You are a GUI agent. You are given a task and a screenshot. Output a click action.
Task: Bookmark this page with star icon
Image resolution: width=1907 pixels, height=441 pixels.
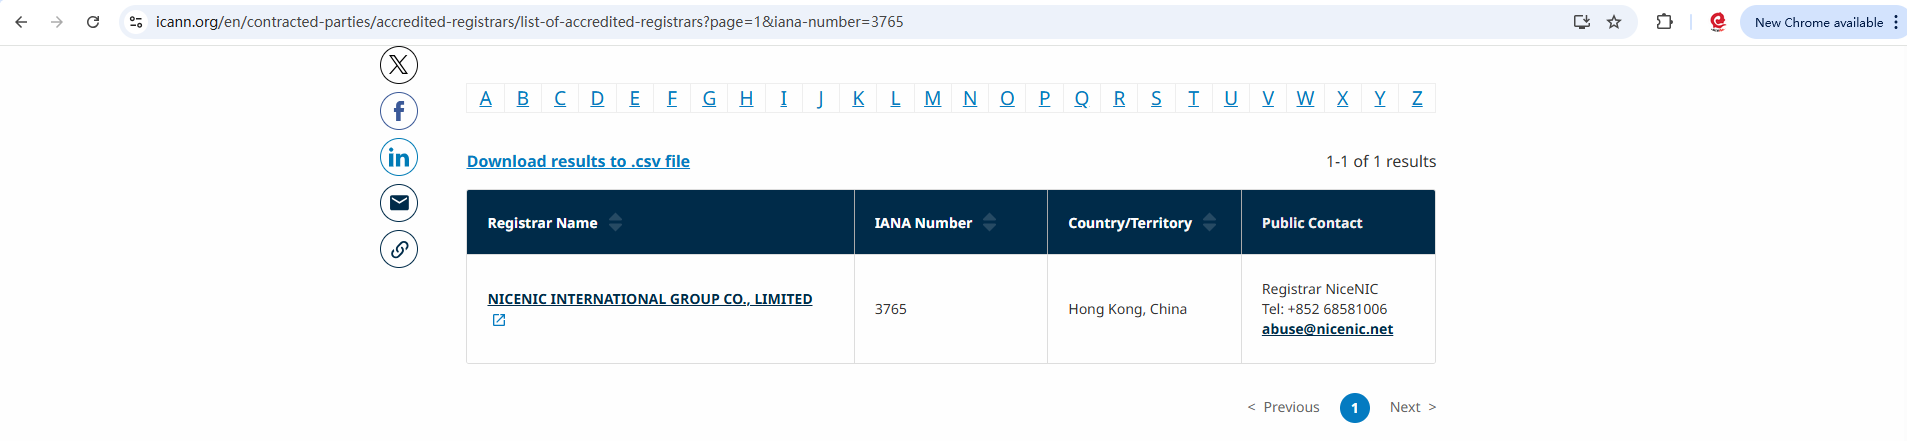point(1614,22)
